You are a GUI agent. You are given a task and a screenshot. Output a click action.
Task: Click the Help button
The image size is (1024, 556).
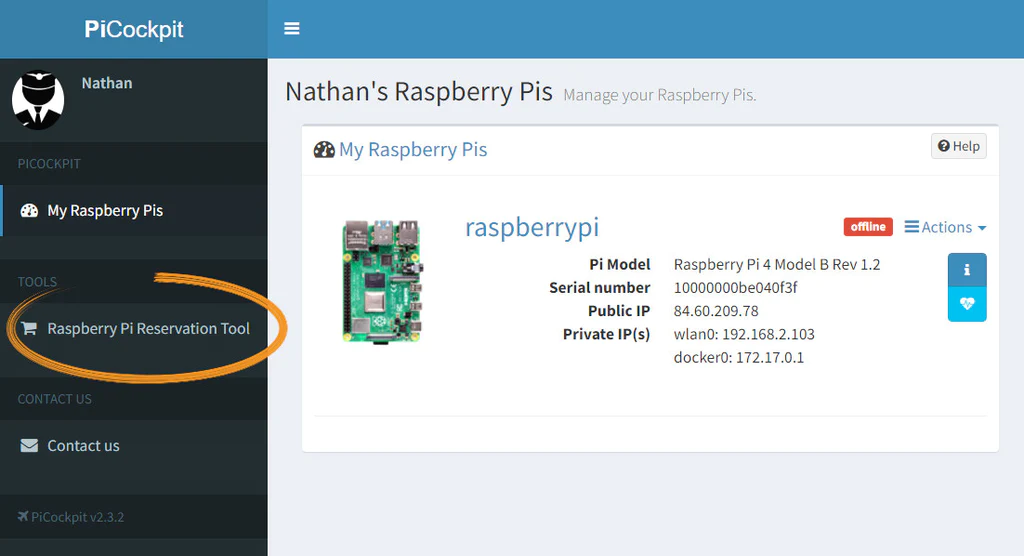959,146
